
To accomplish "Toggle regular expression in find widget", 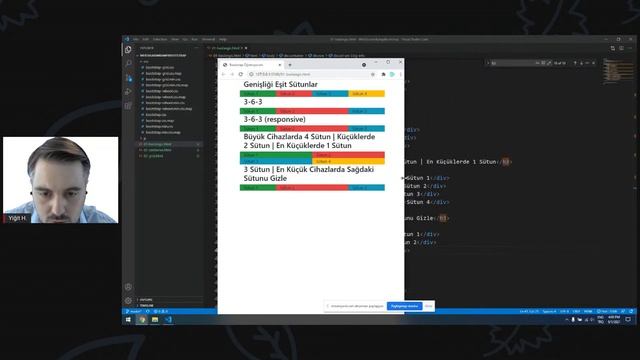I will (x=549, y=63).
